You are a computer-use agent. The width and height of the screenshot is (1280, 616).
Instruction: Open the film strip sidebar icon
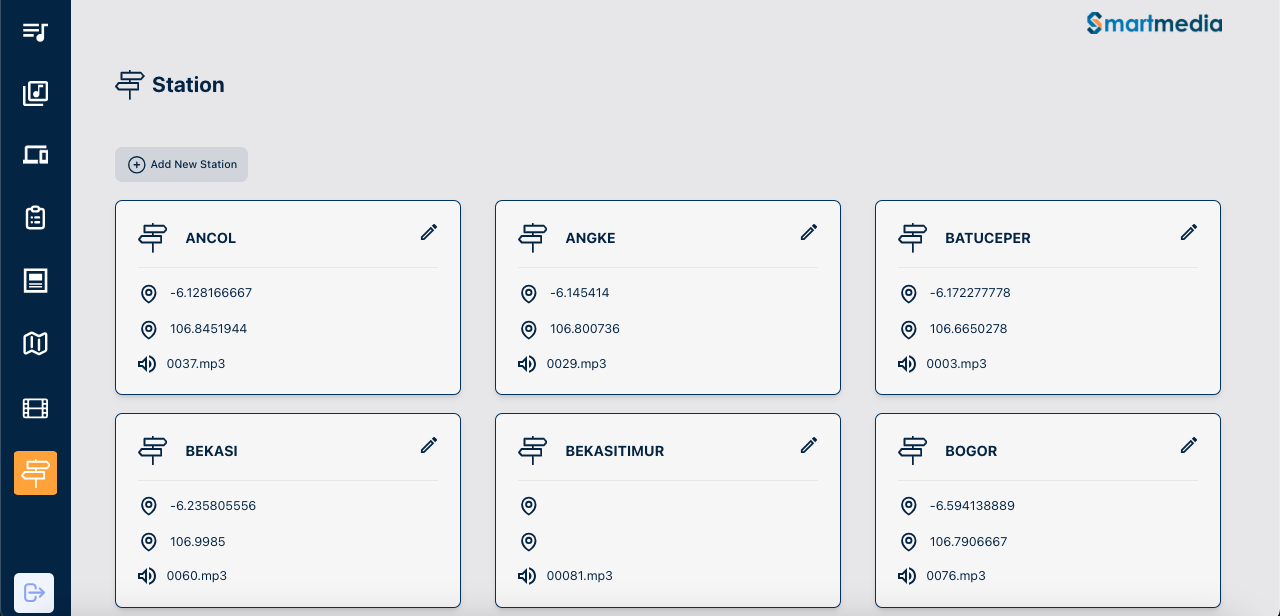tap(35, 408)
